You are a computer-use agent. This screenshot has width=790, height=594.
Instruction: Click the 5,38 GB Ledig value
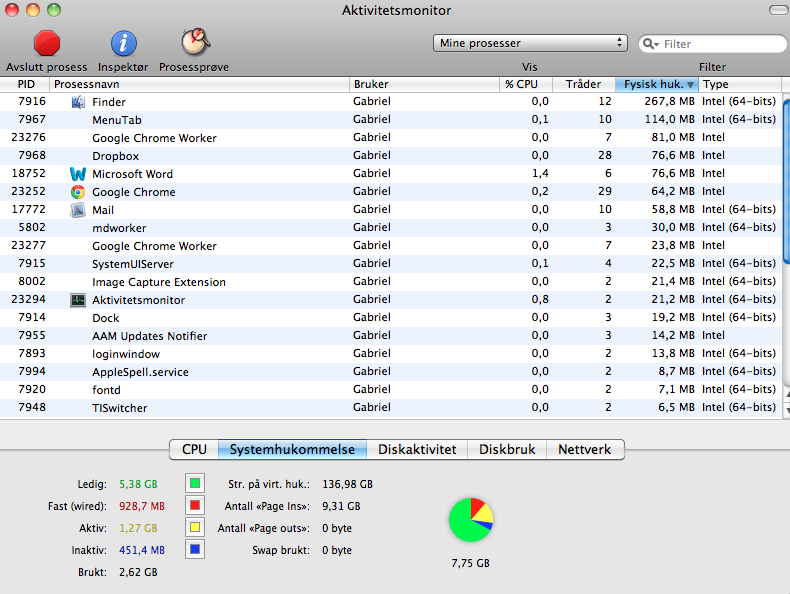tap(138, 484)
